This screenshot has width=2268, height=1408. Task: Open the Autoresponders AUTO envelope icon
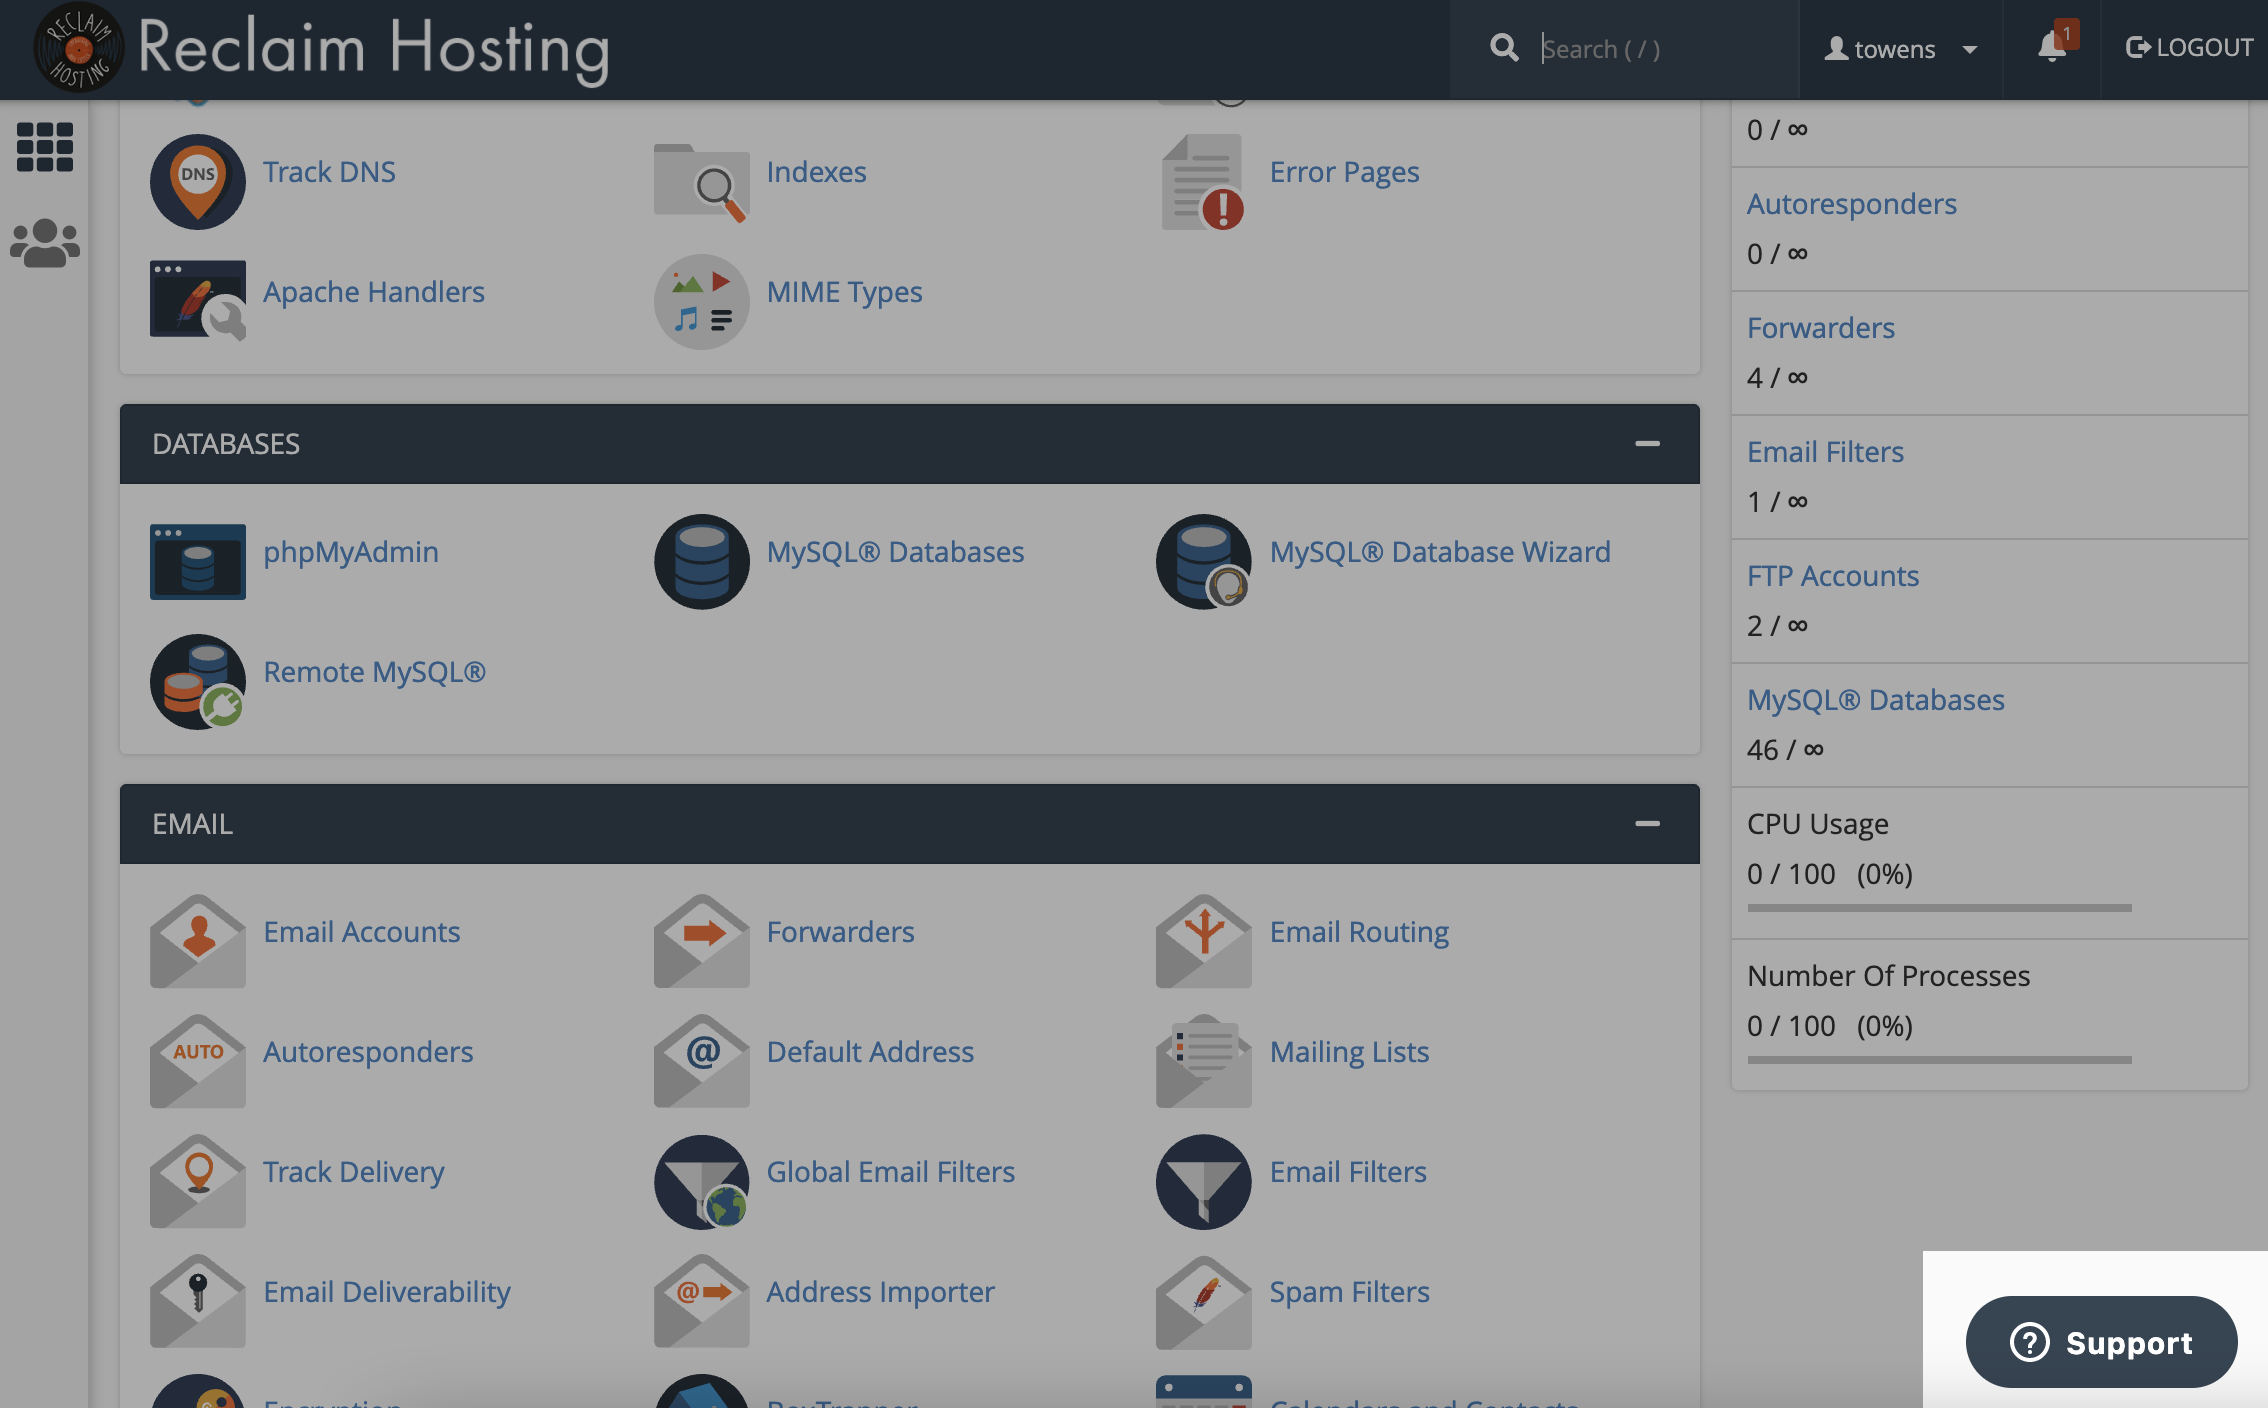click(197, 1061)
